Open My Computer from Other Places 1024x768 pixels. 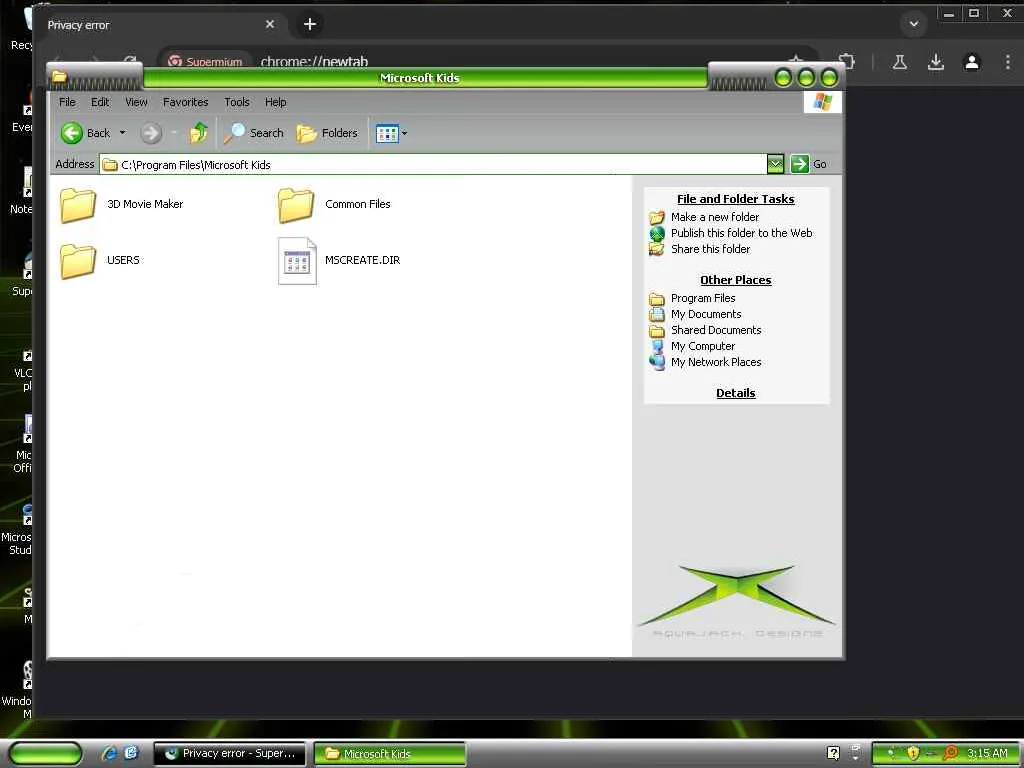[703, 346]
